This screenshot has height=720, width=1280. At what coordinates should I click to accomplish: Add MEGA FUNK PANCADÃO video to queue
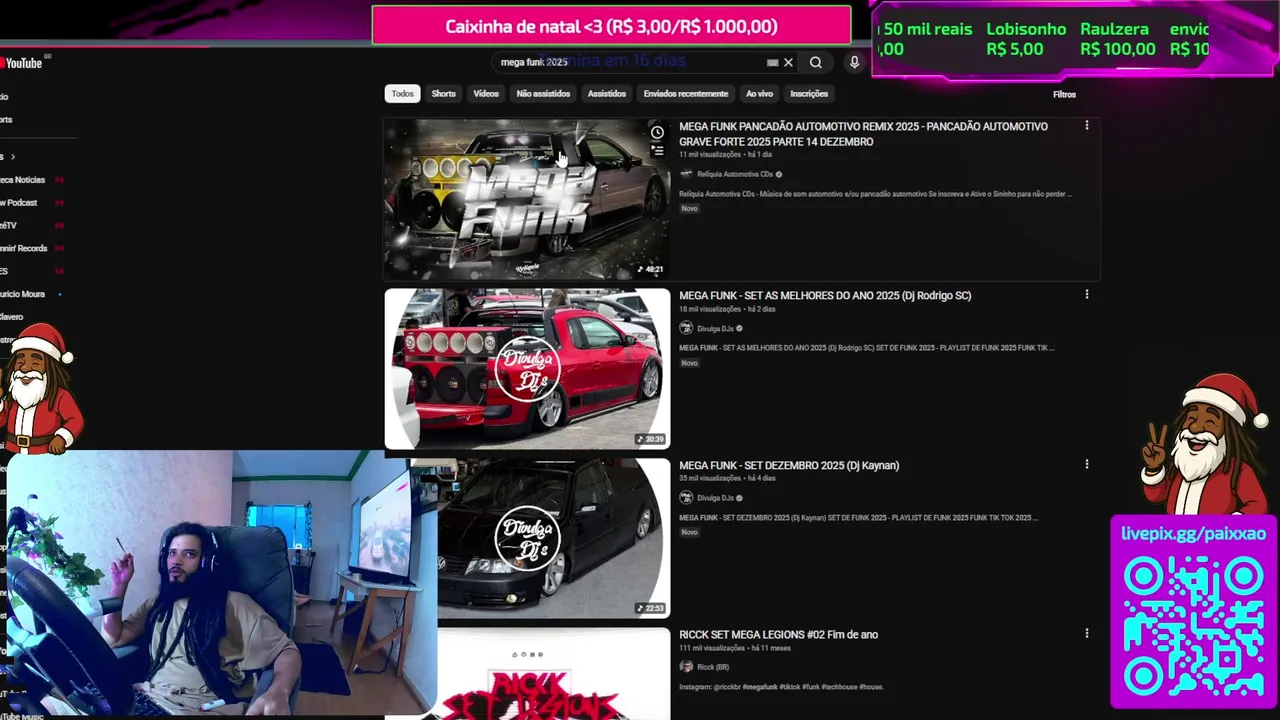pyautogui.click(x=657, y=151)
